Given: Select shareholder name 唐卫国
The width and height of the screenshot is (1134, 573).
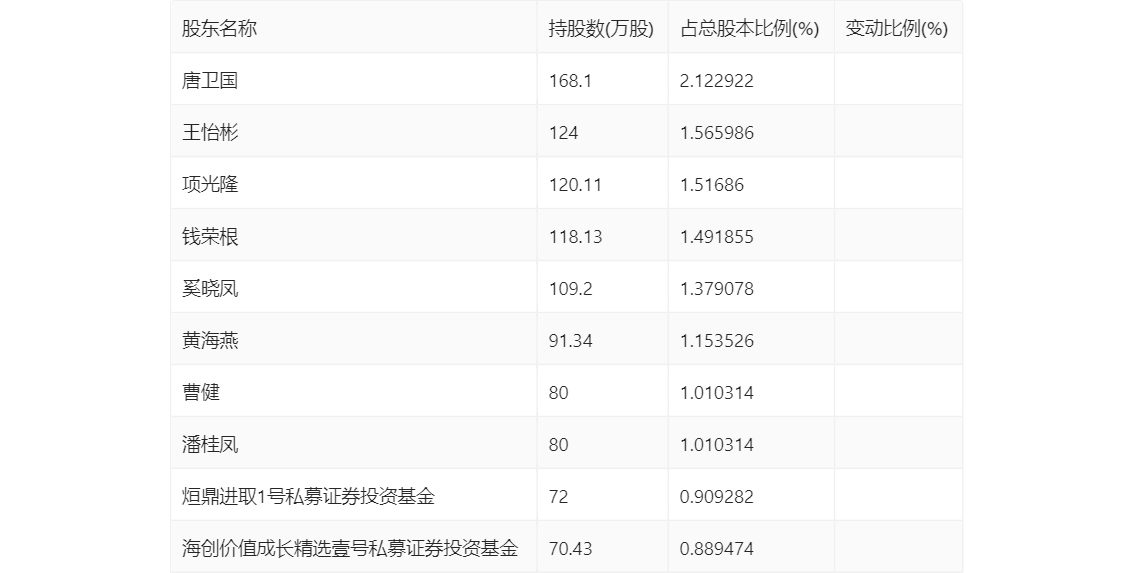Looking at the screenshot, I should [x=210, y=80].
